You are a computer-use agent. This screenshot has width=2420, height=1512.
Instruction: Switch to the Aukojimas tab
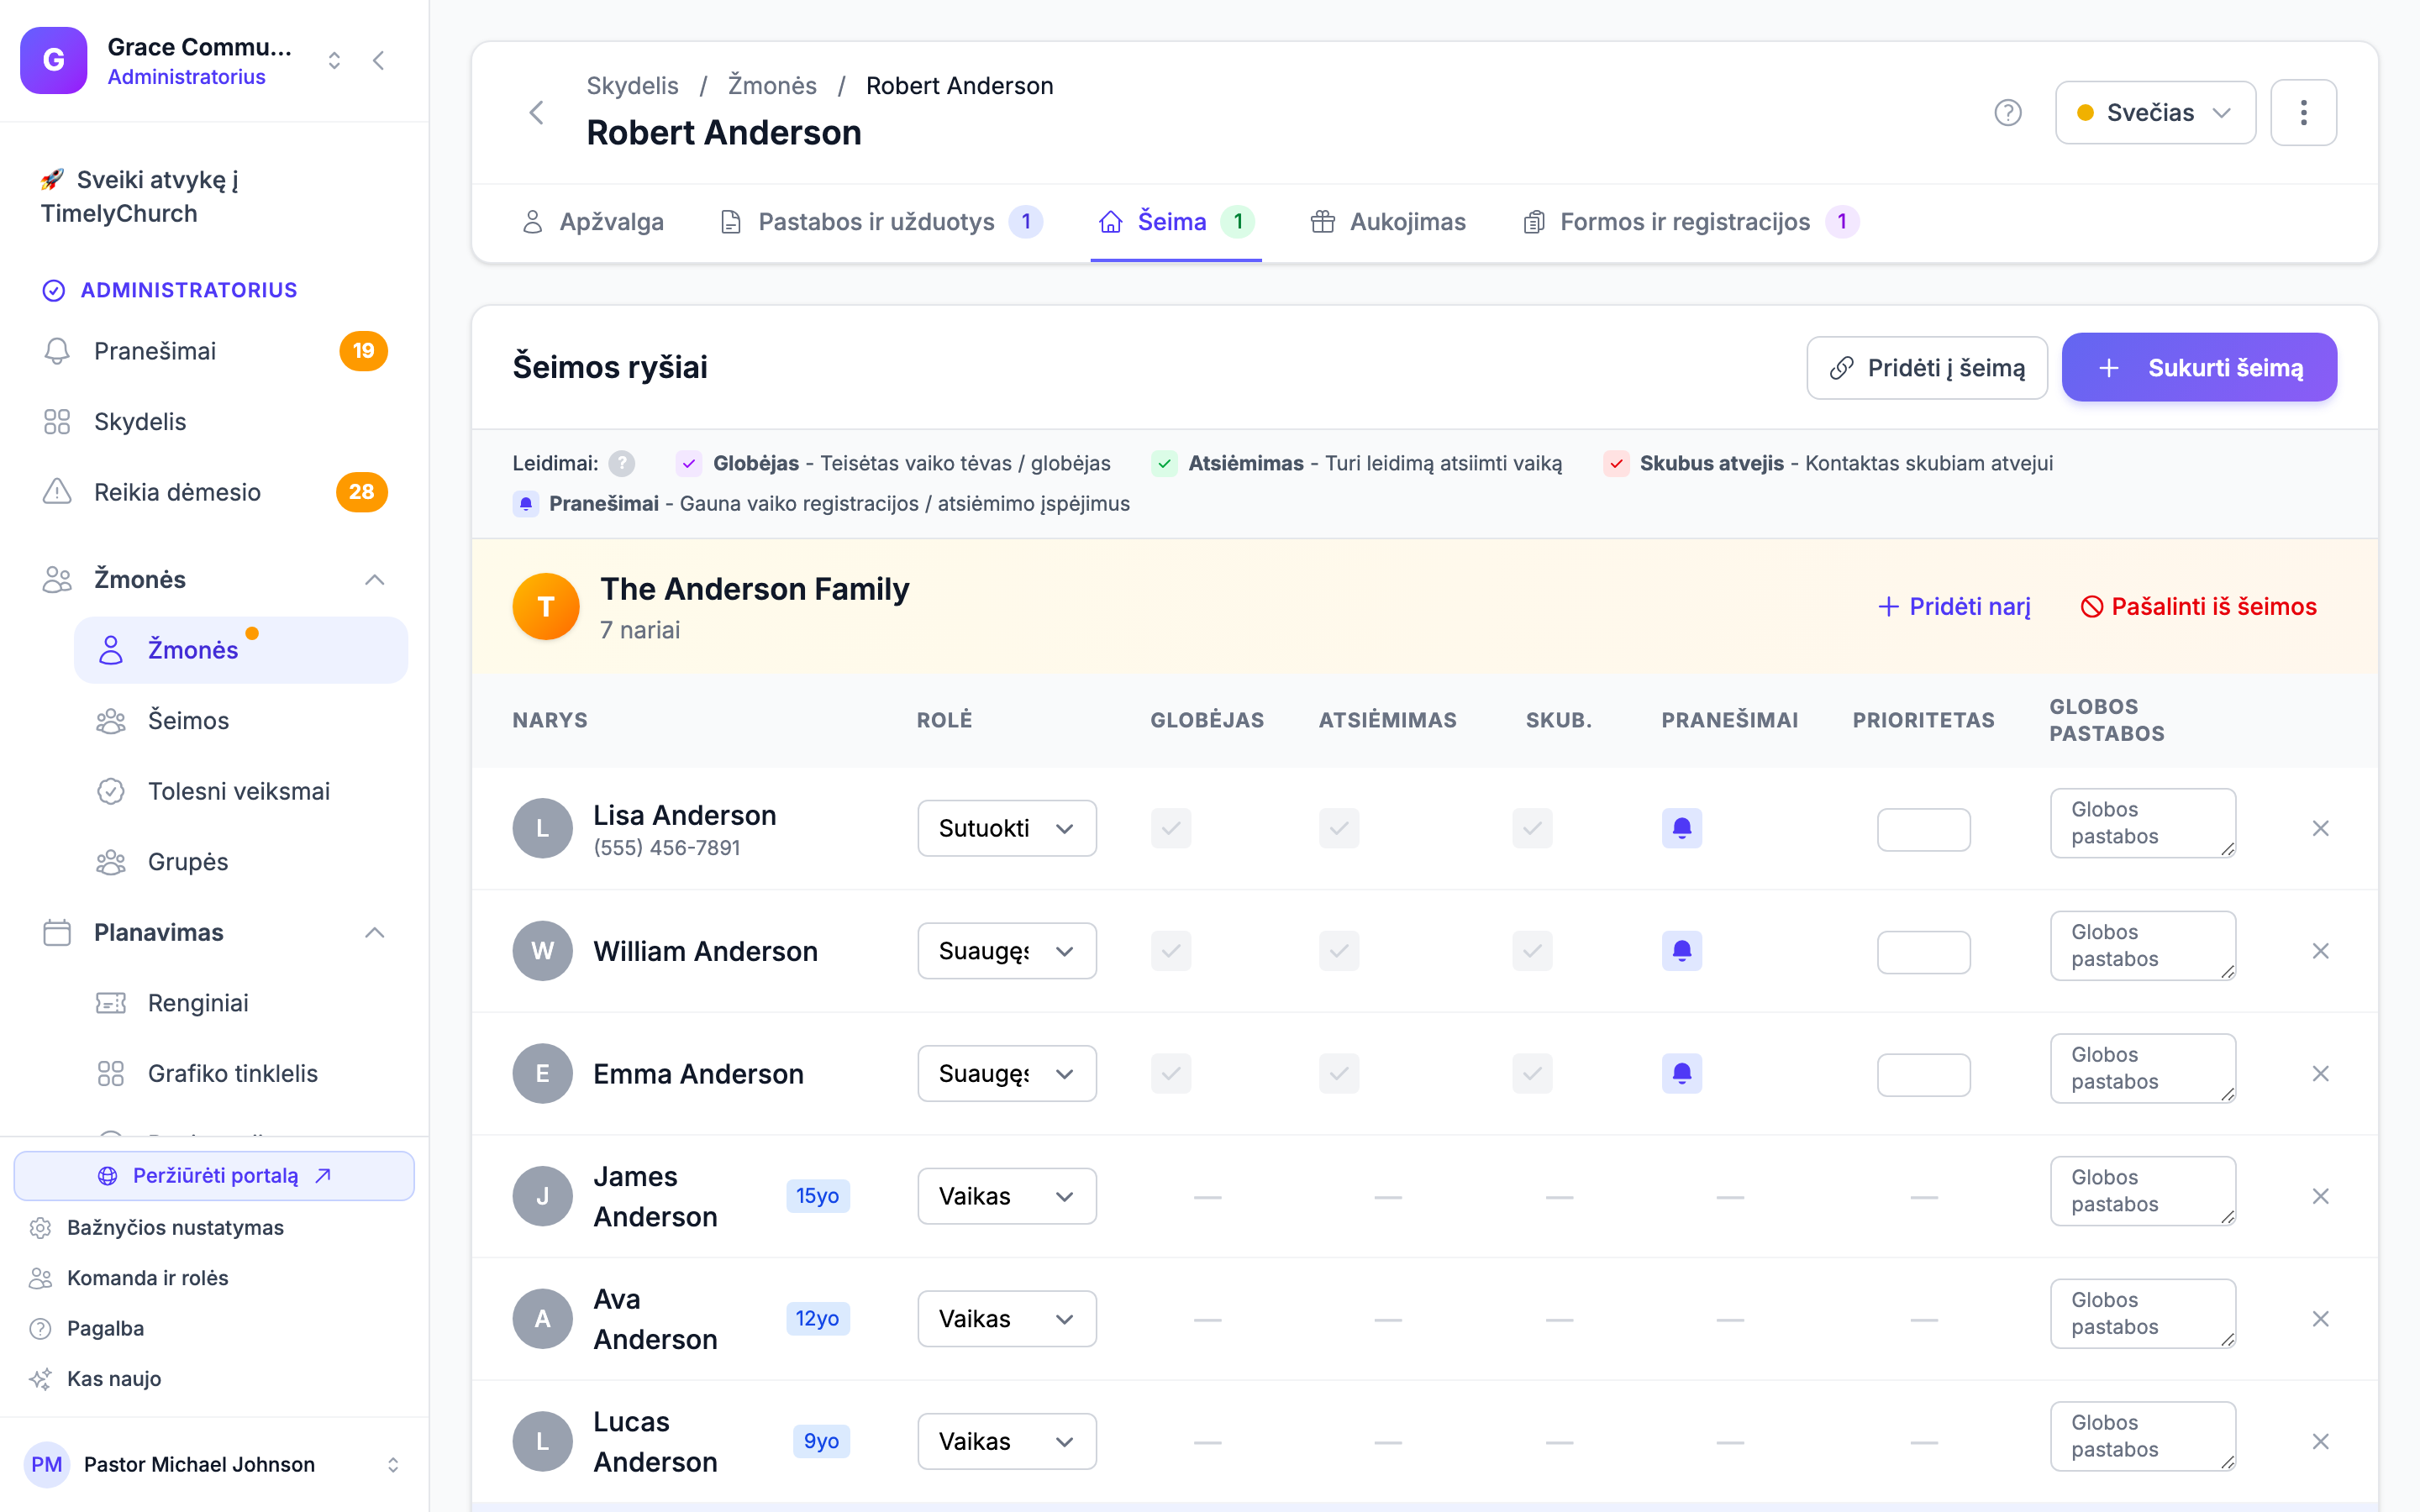tap(1388, 222)
